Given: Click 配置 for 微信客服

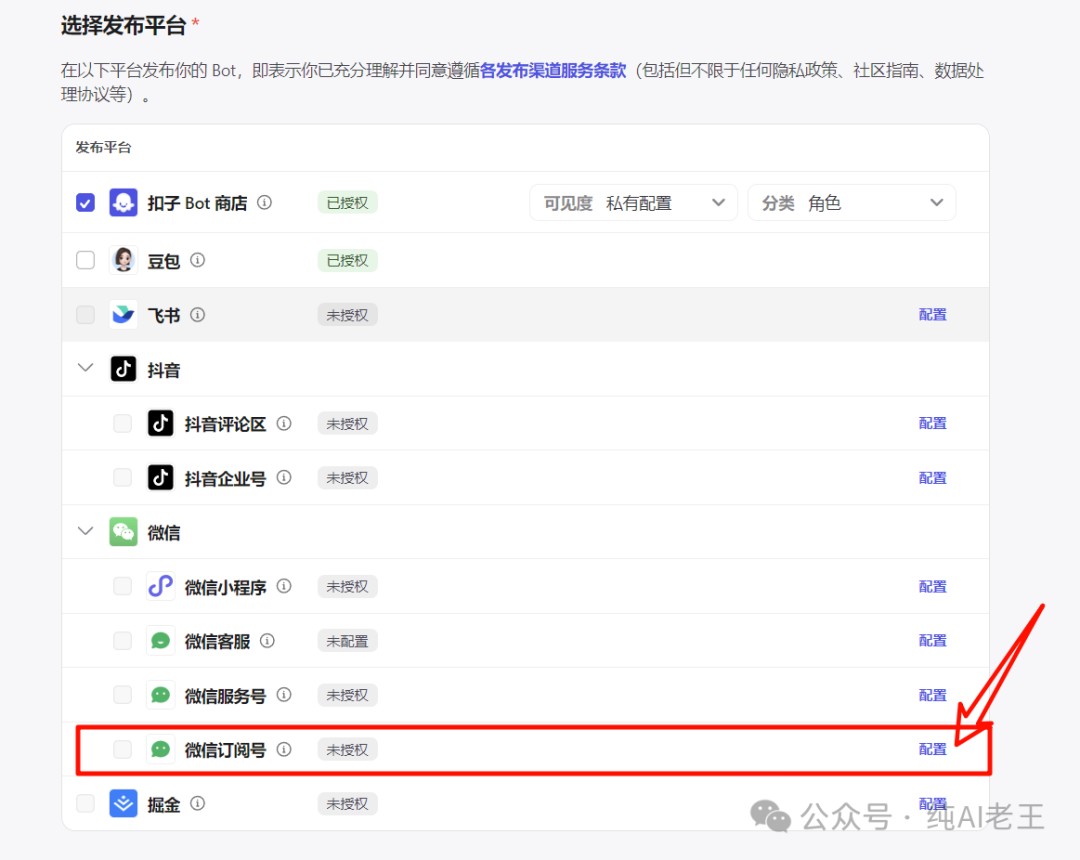Looking at the screenshot, I should tap(933, 640).
